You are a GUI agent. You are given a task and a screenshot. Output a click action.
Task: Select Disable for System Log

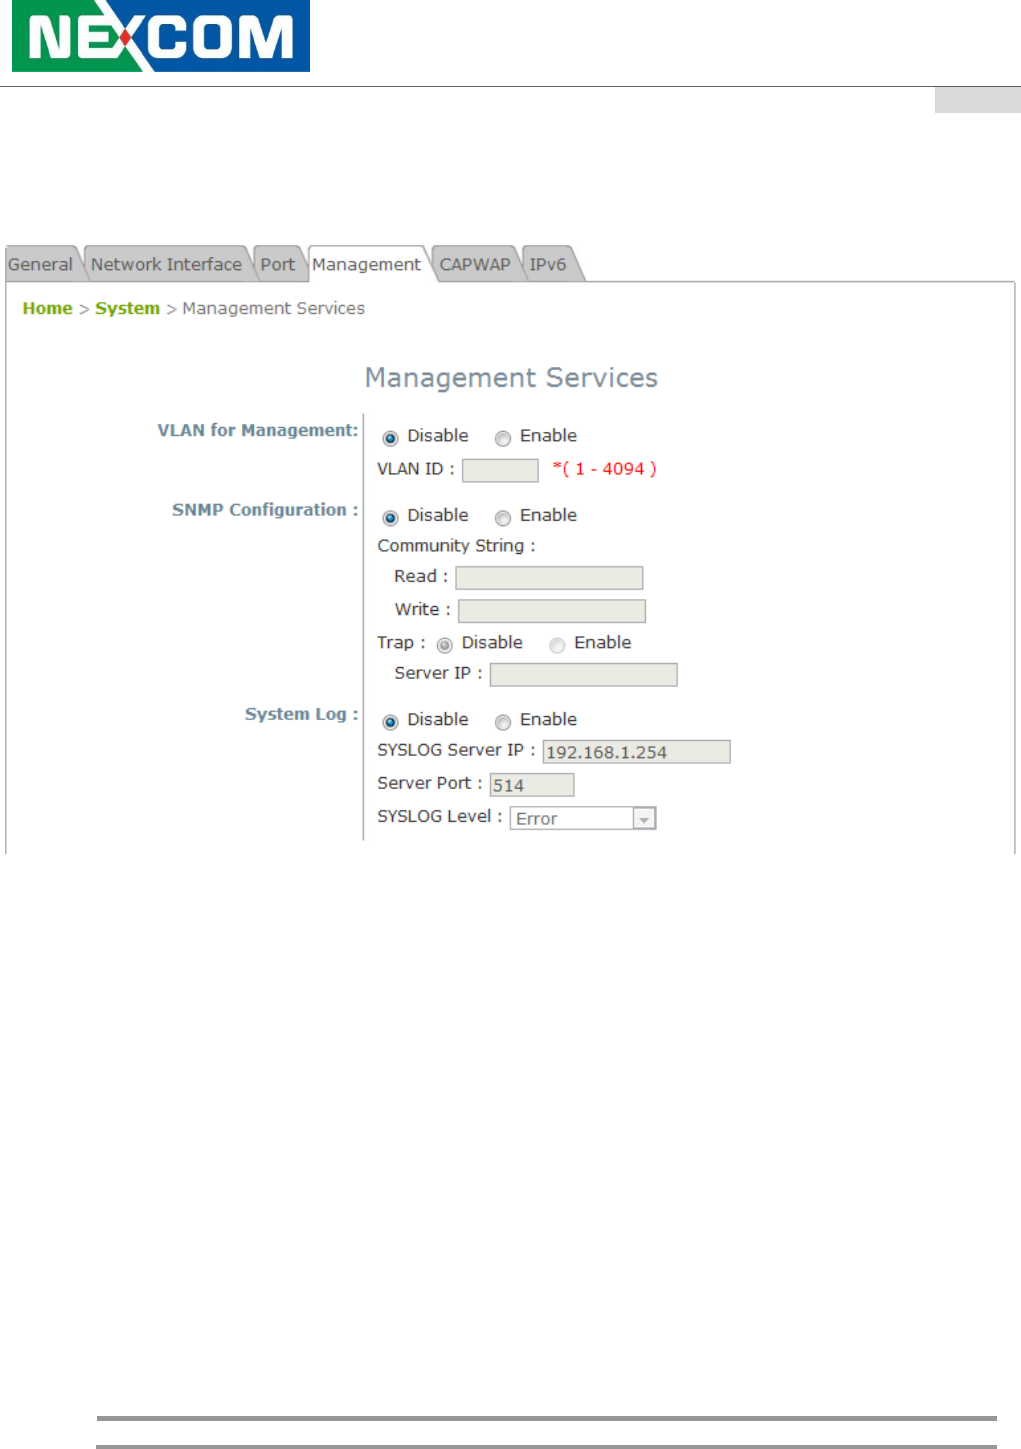[390, 721]
